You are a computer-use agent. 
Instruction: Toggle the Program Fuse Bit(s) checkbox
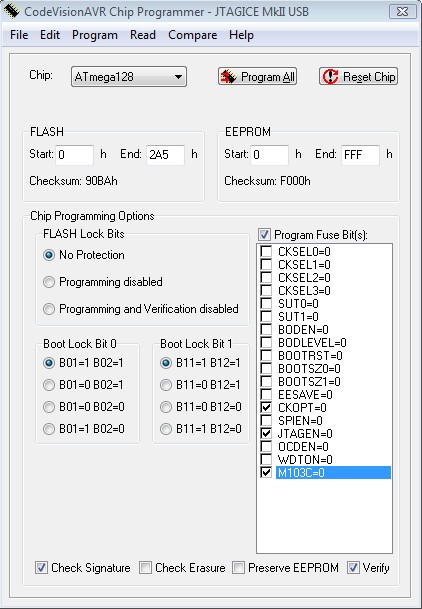[264, 235]
